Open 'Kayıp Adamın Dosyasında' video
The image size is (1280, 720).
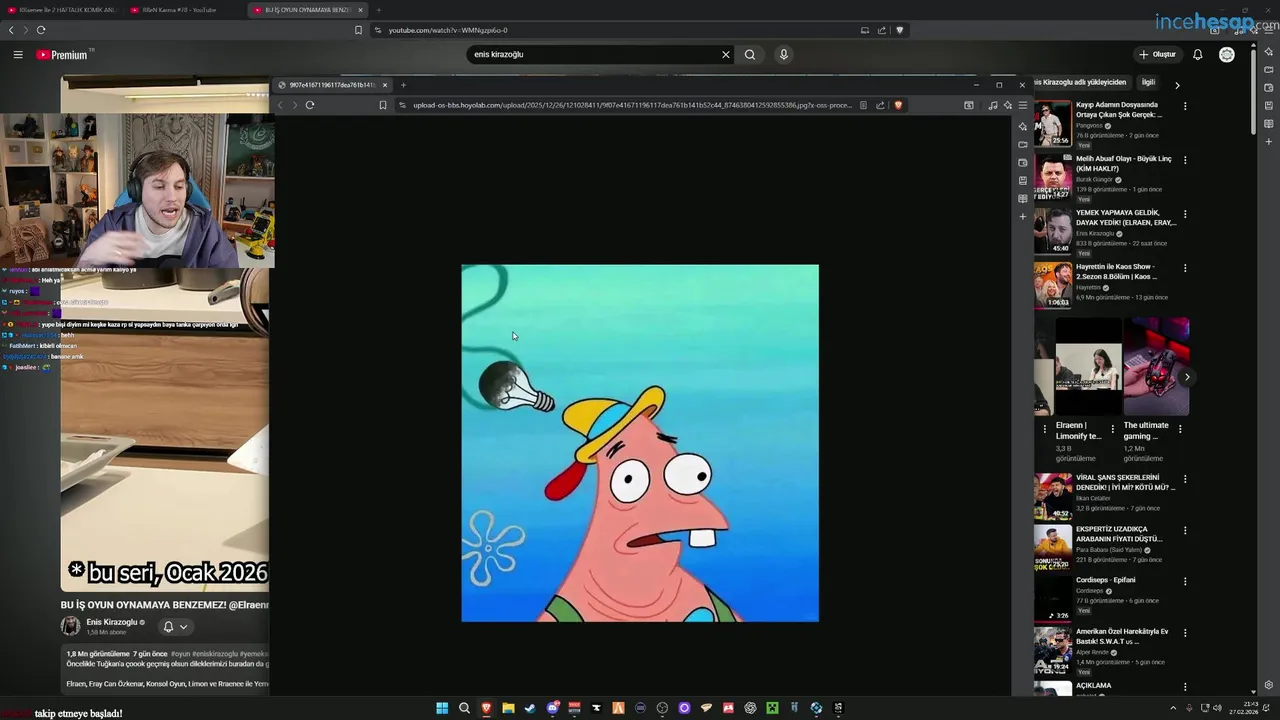click(1116, 109)
